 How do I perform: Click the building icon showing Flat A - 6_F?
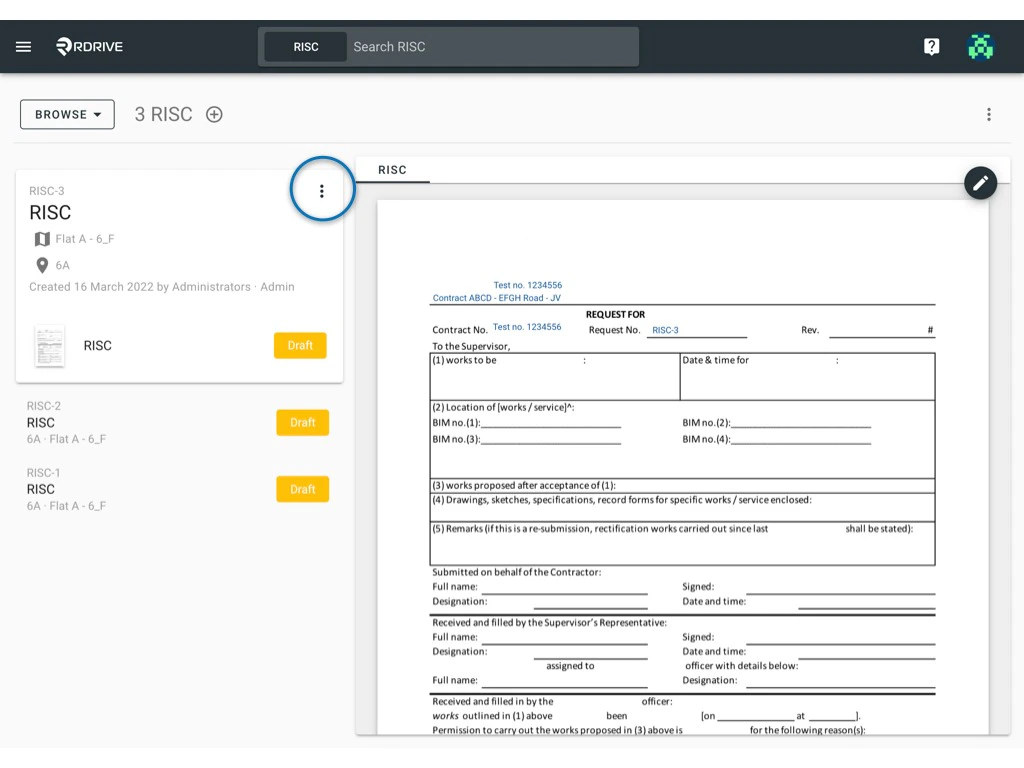(x=41, y=239)
